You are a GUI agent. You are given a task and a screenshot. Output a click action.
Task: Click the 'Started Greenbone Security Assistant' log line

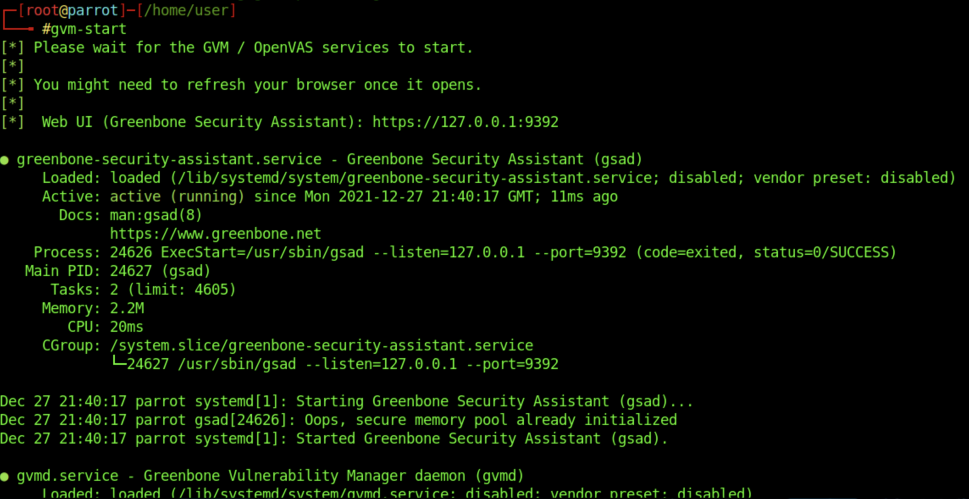[334, 438]
